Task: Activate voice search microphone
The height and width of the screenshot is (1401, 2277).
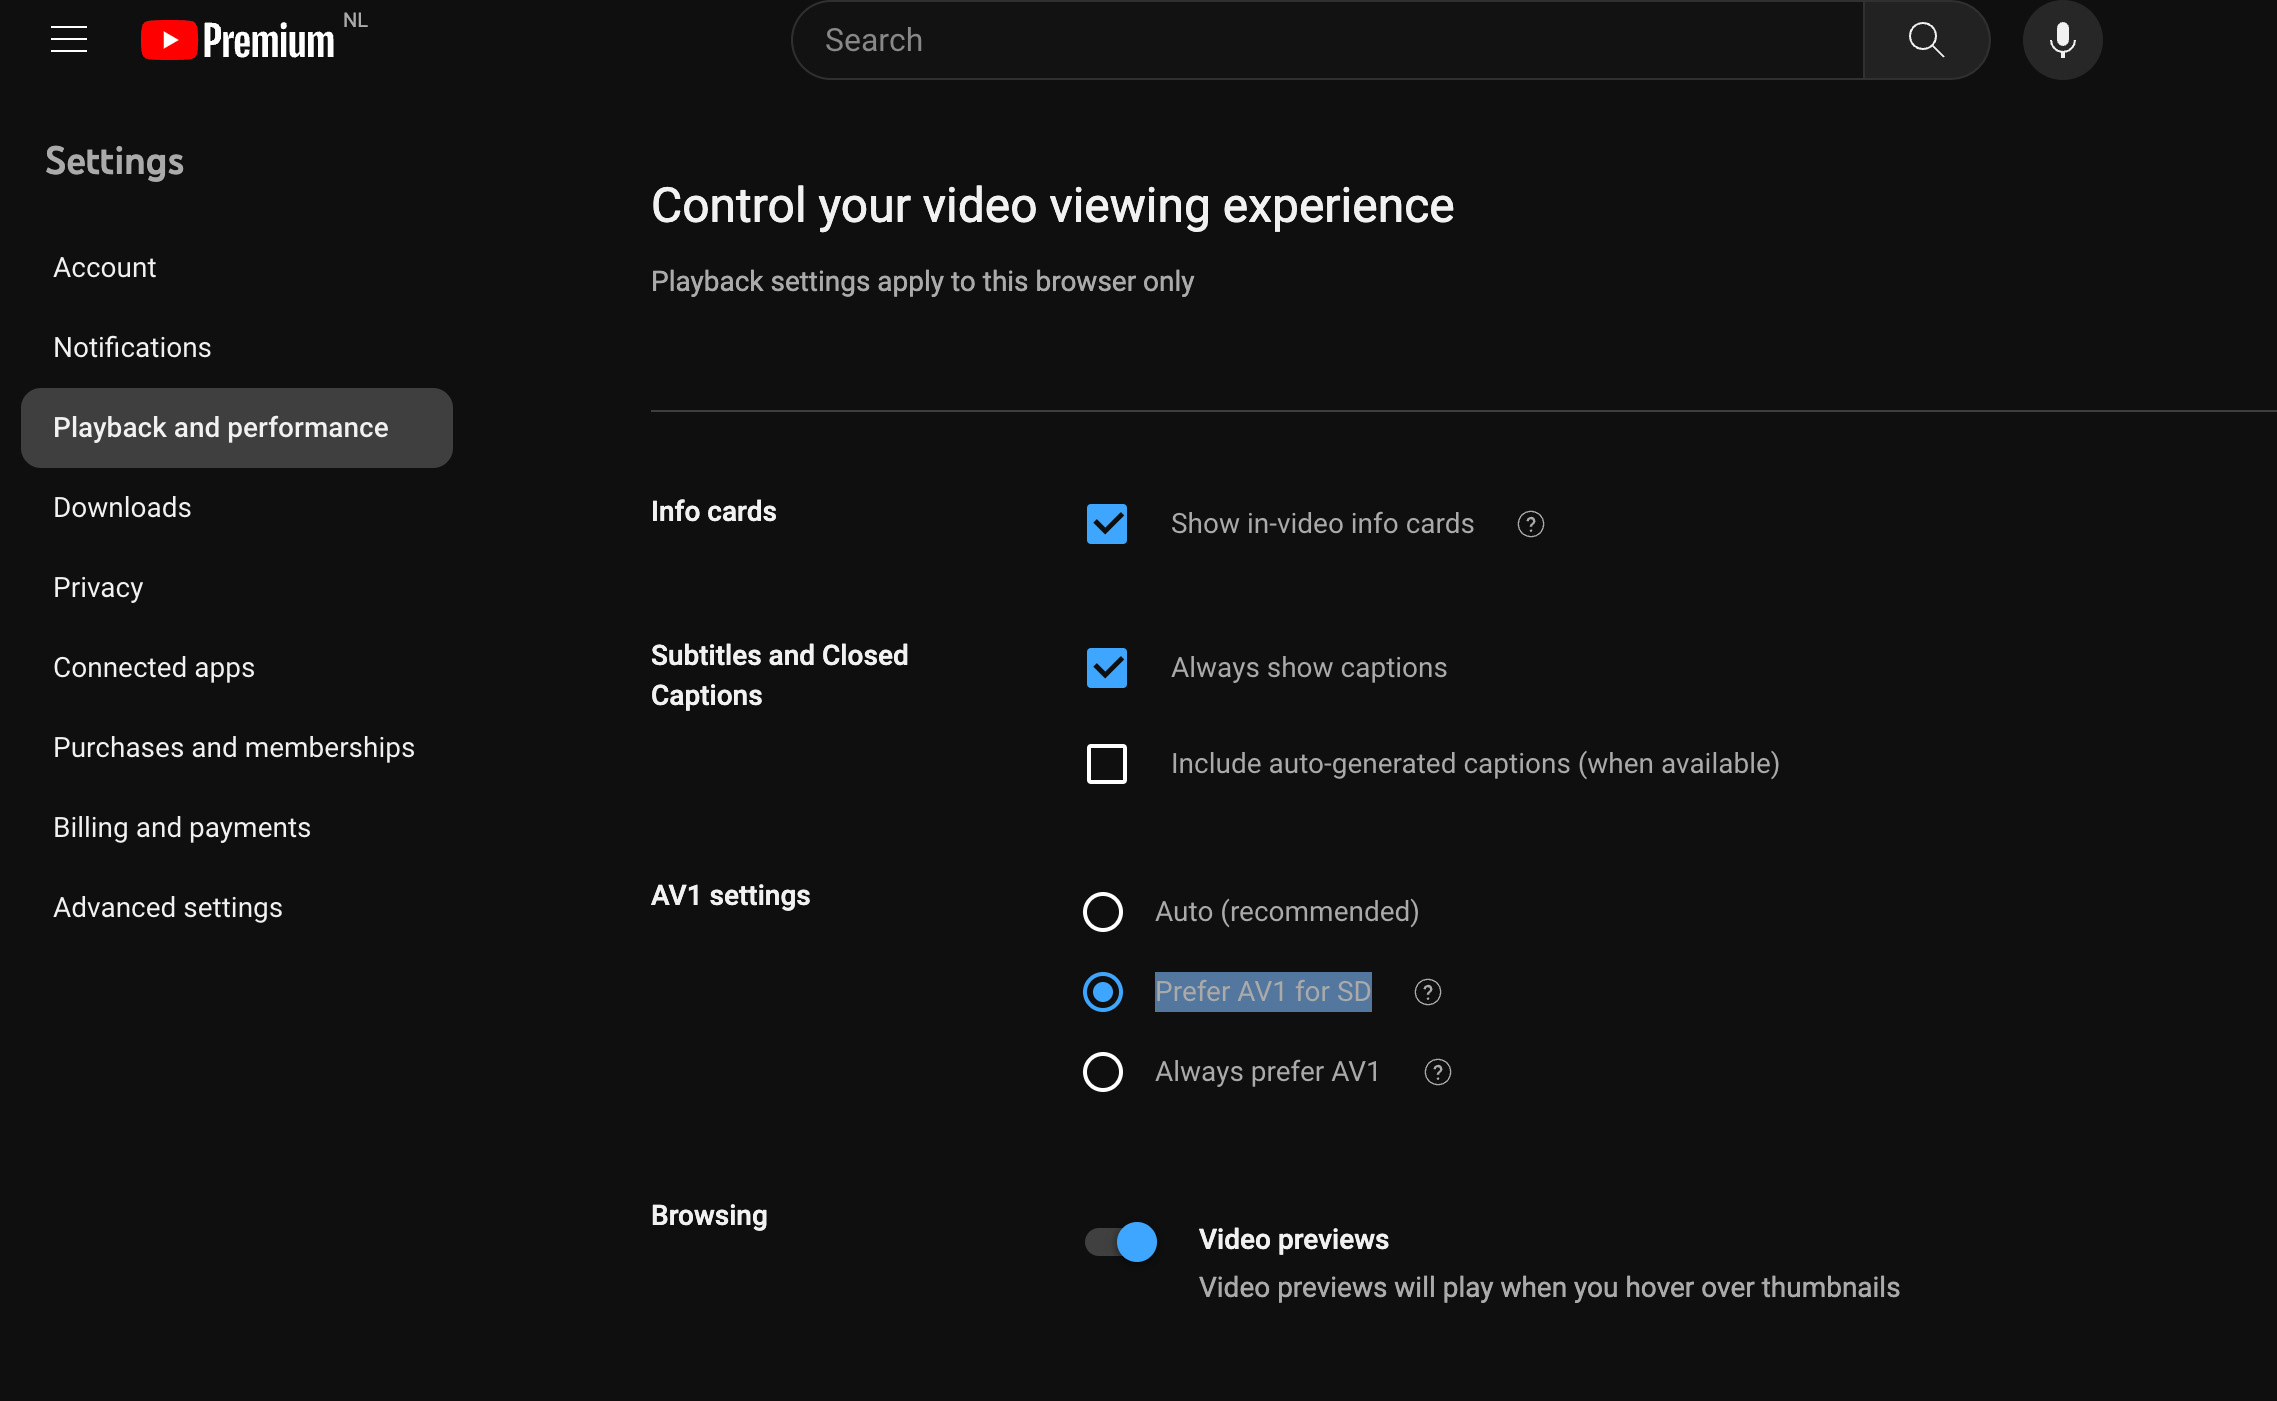Action: pos(2062,40)
